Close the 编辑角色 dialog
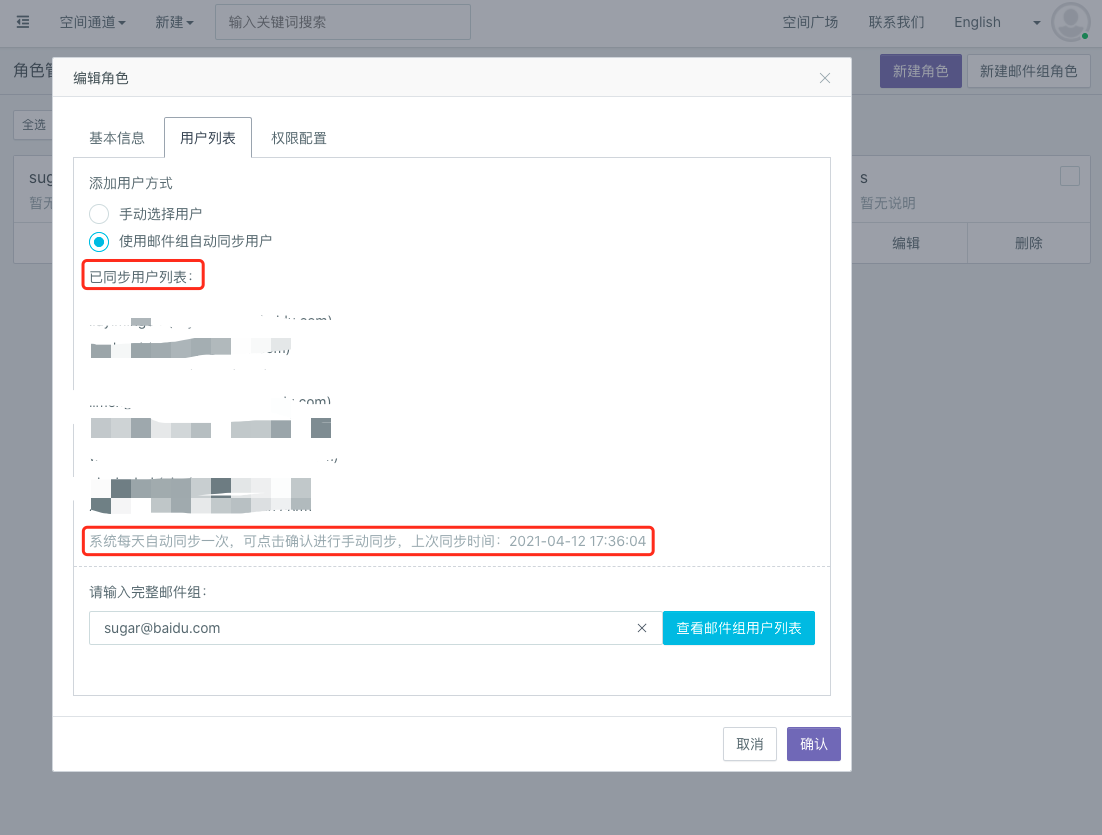1102x835 pixels. click(x=824, y=78)
